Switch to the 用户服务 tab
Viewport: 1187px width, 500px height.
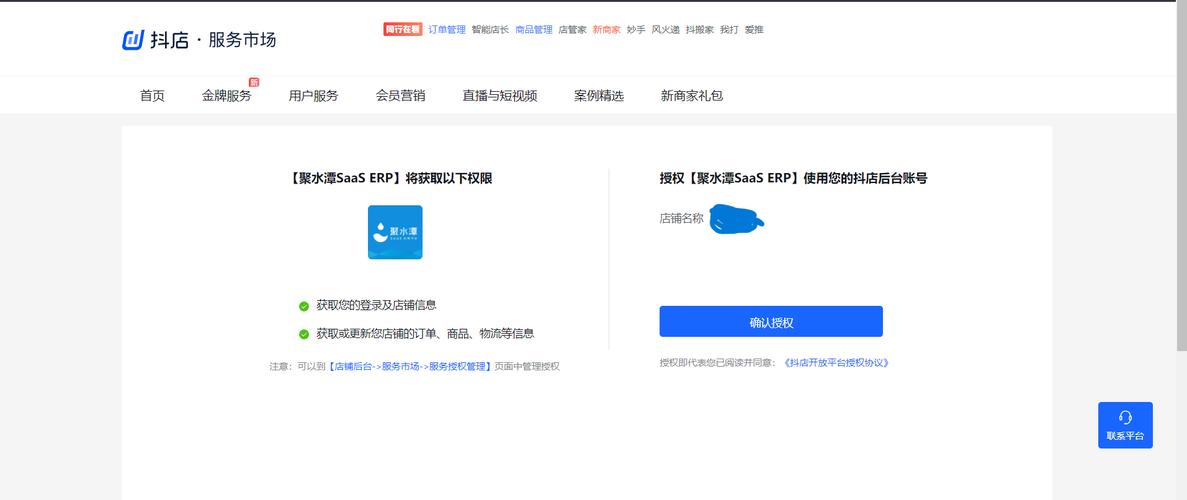[313, 95]
